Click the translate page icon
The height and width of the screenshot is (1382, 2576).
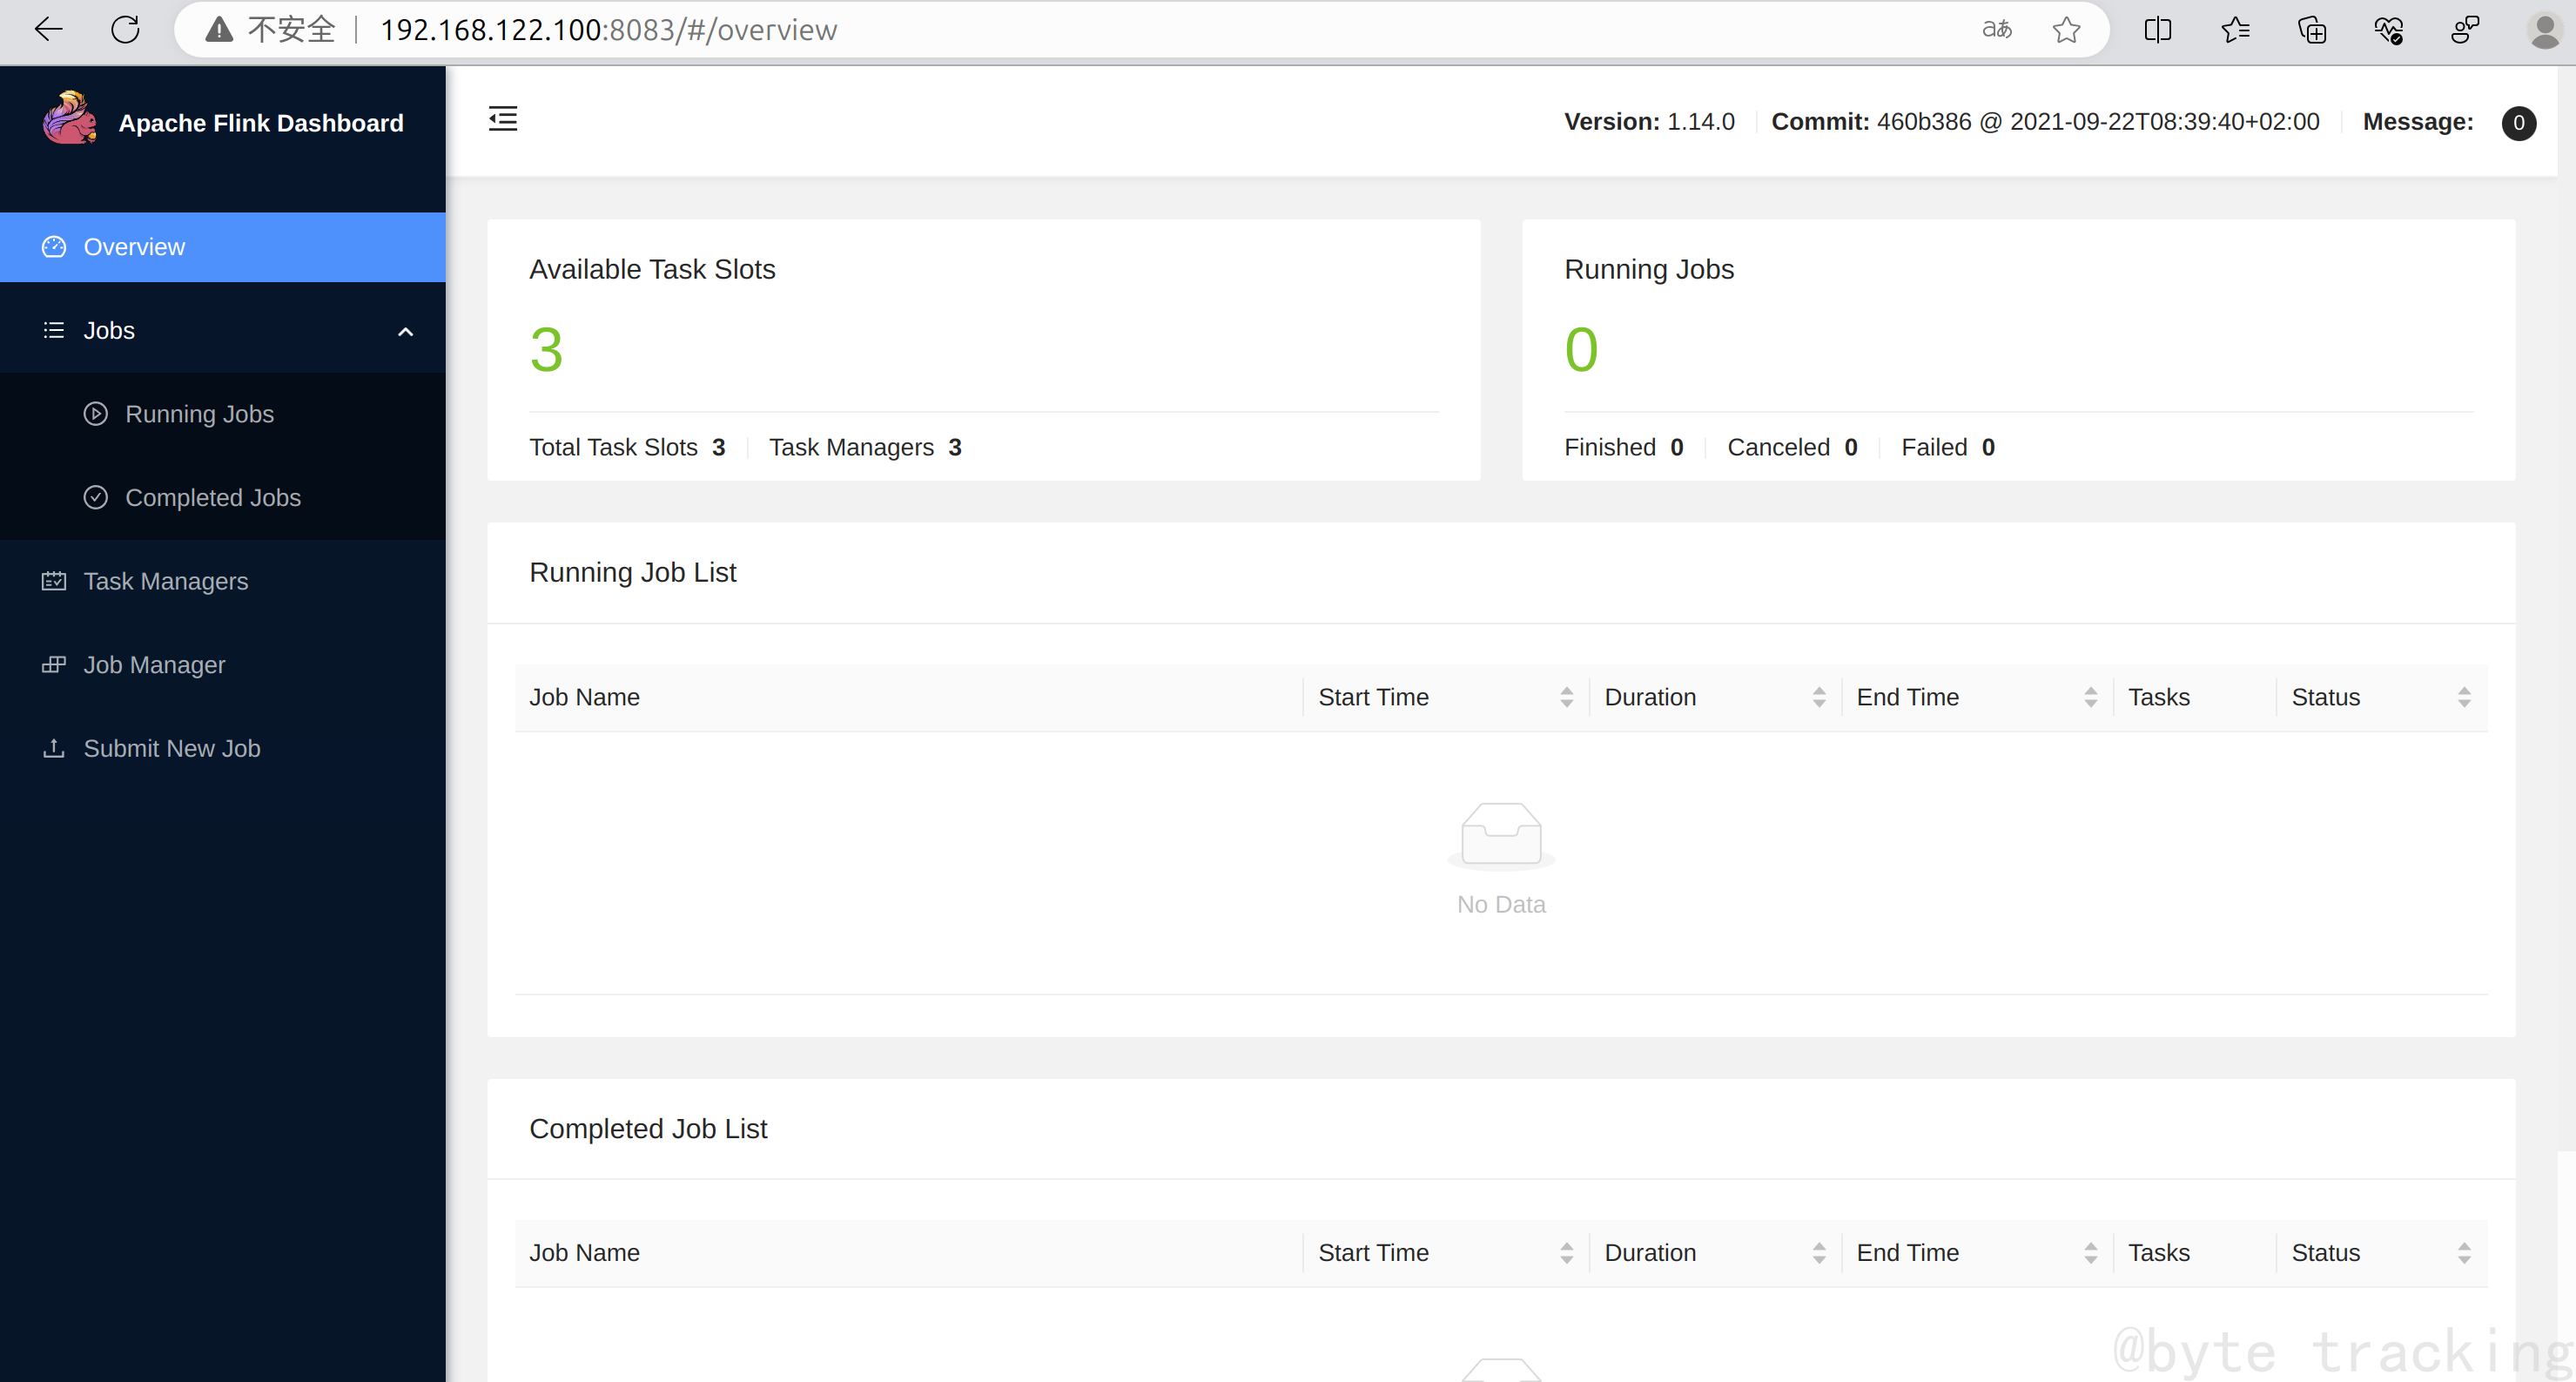pos(1996,29)
